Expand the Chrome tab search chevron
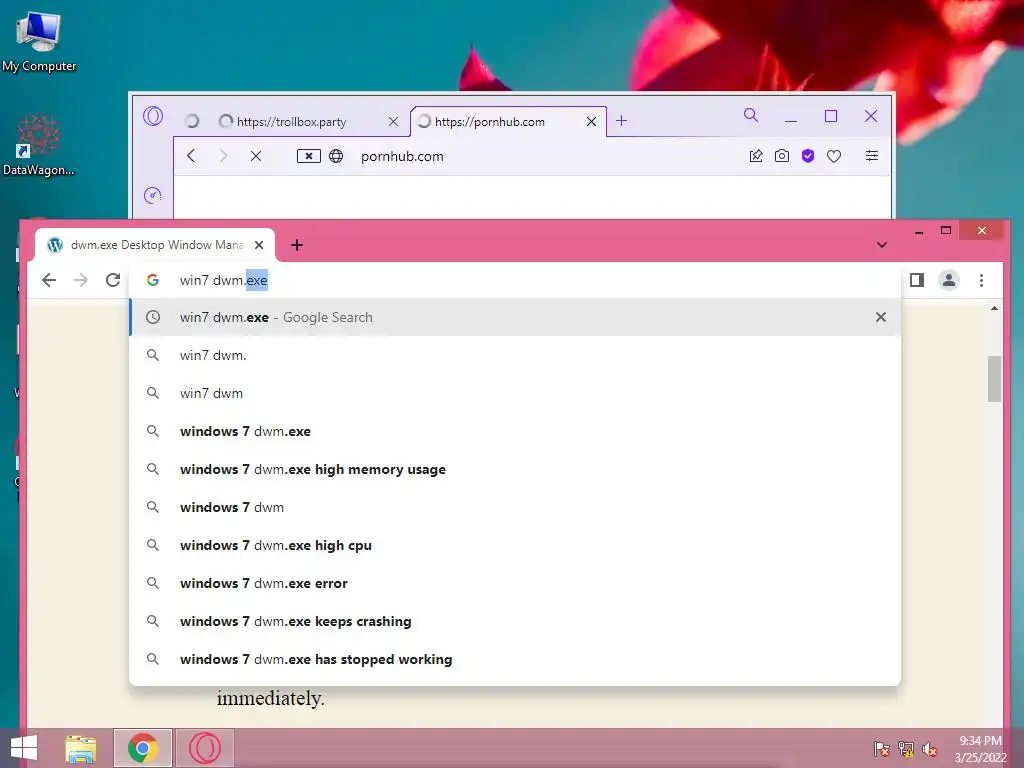The height and width of the screenshot is (768, 1024). click(882, 245)
